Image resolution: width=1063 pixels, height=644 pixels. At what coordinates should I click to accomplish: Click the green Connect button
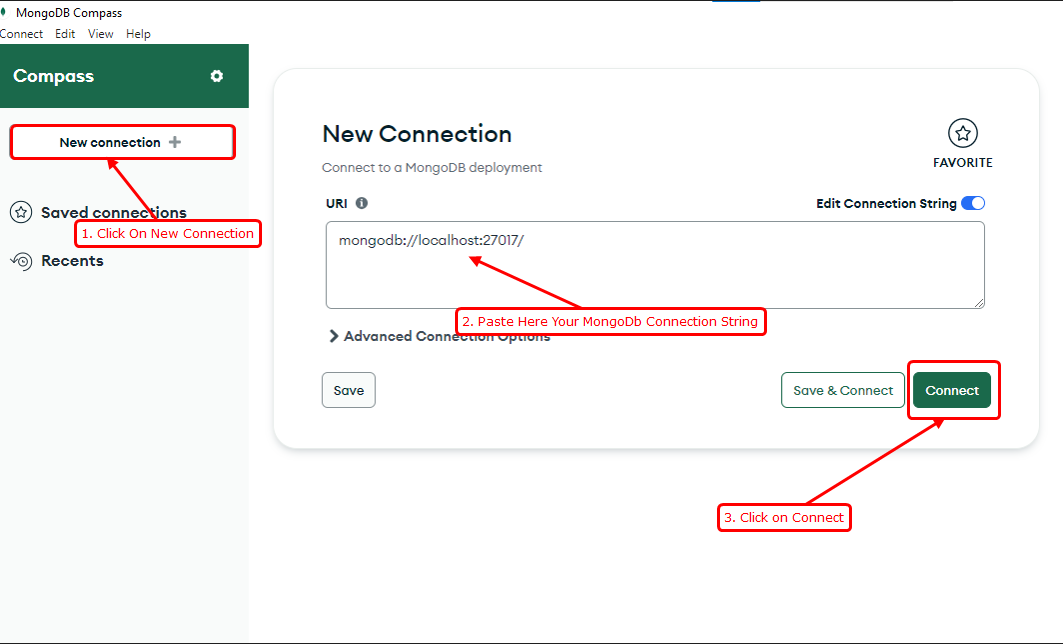pyautogui.click(x=952, y=390)
